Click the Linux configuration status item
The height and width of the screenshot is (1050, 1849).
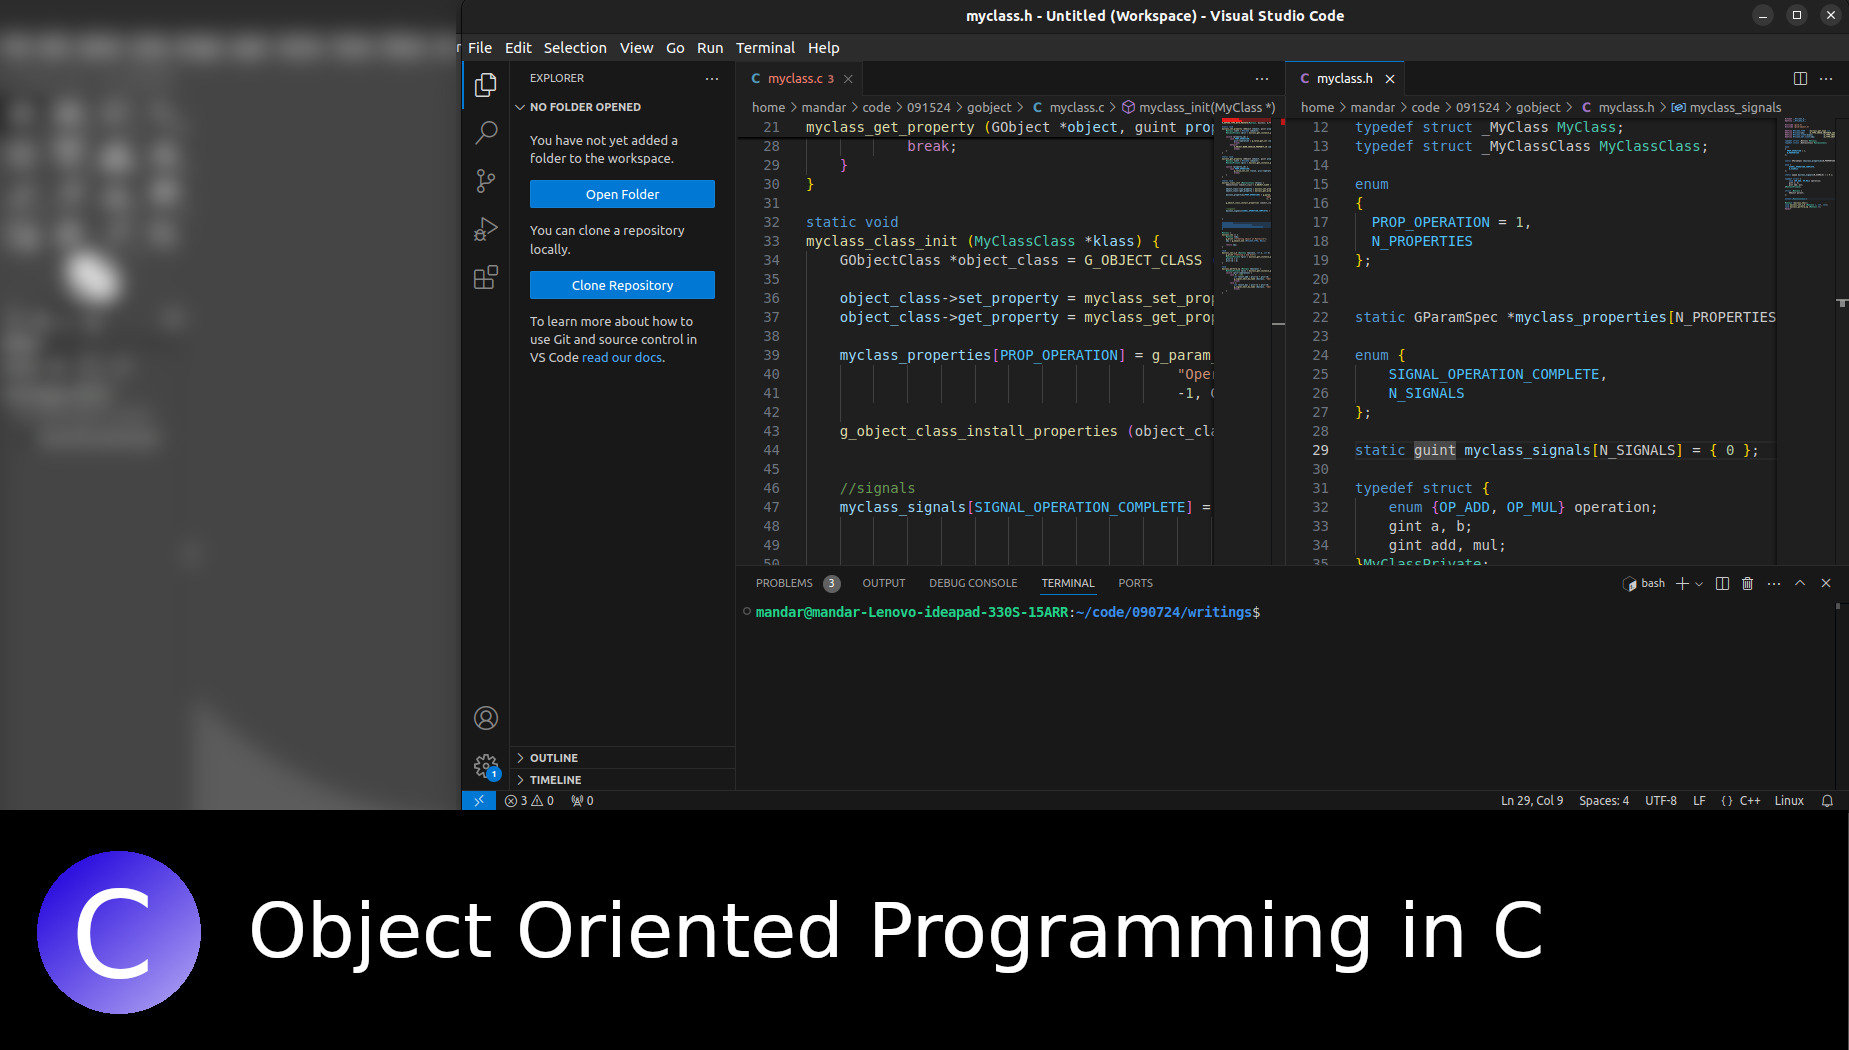(x=1789, y=801)
